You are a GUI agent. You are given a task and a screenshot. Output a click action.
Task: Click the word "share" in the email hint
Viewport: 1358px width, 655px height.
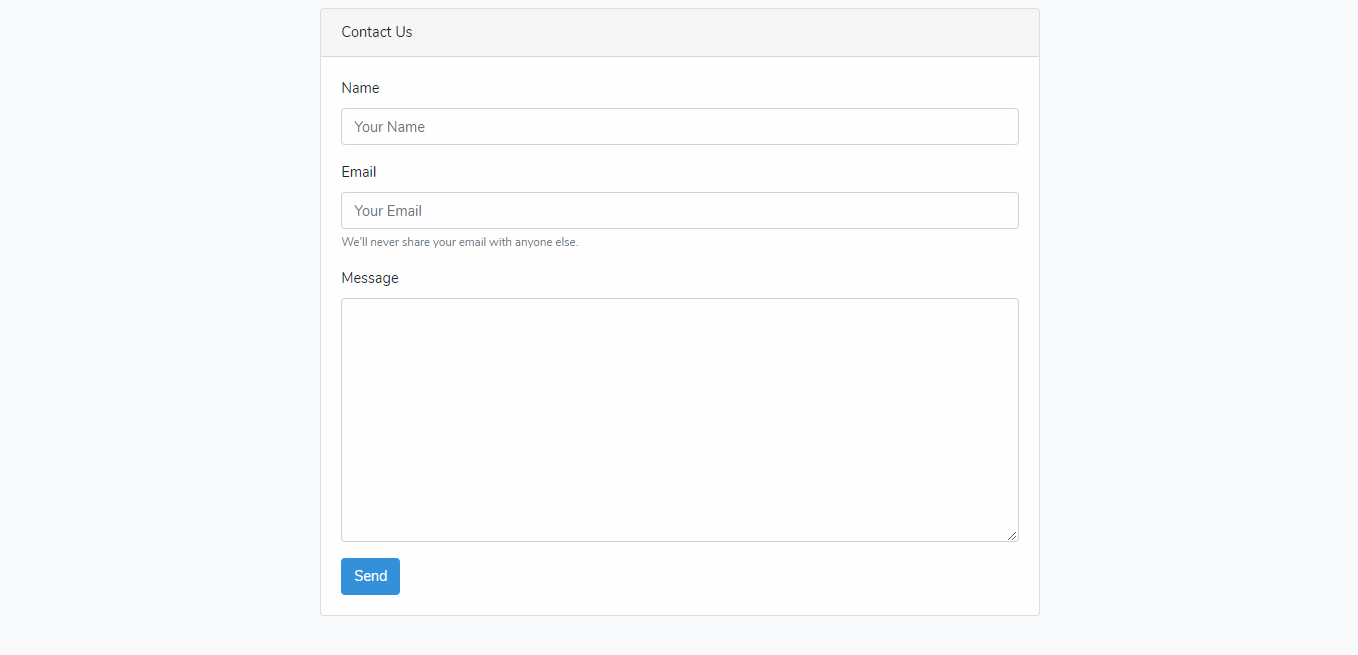click(x=415, y=242)
